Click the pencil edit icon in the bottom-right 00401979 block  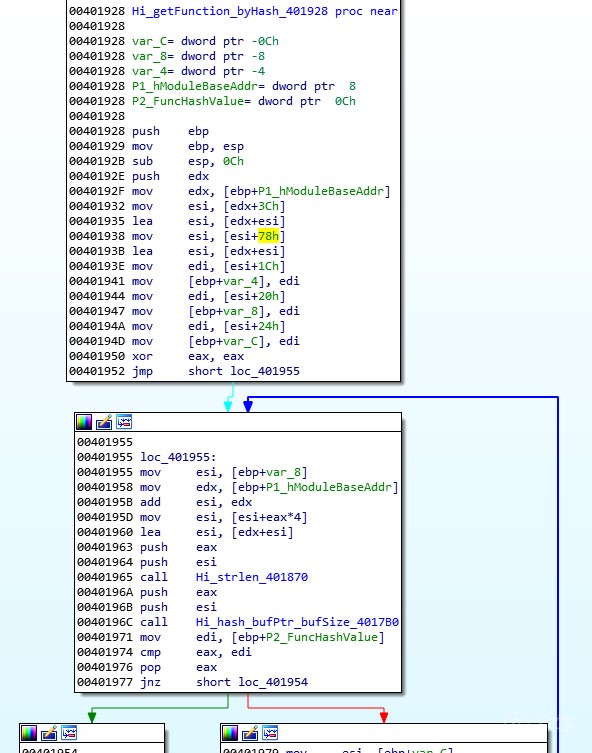(x=250, y=733)
